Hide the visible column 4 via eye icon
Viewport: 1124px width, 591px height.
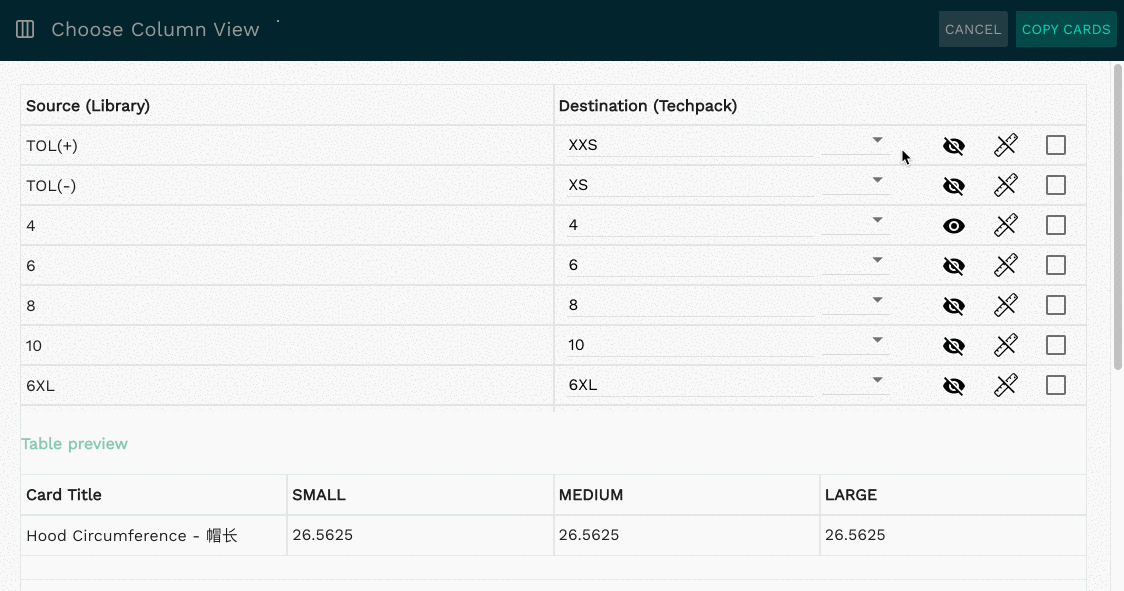953,226
